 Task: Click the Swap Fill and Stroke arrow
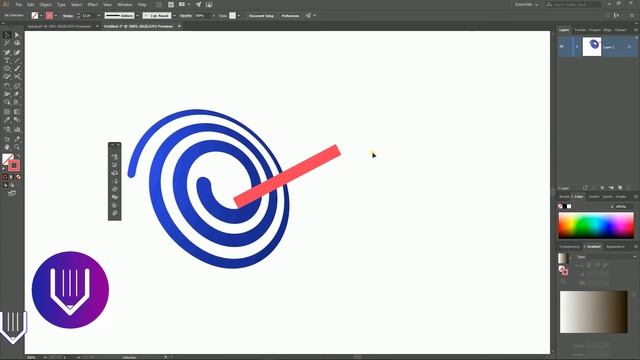coord(18,156)
